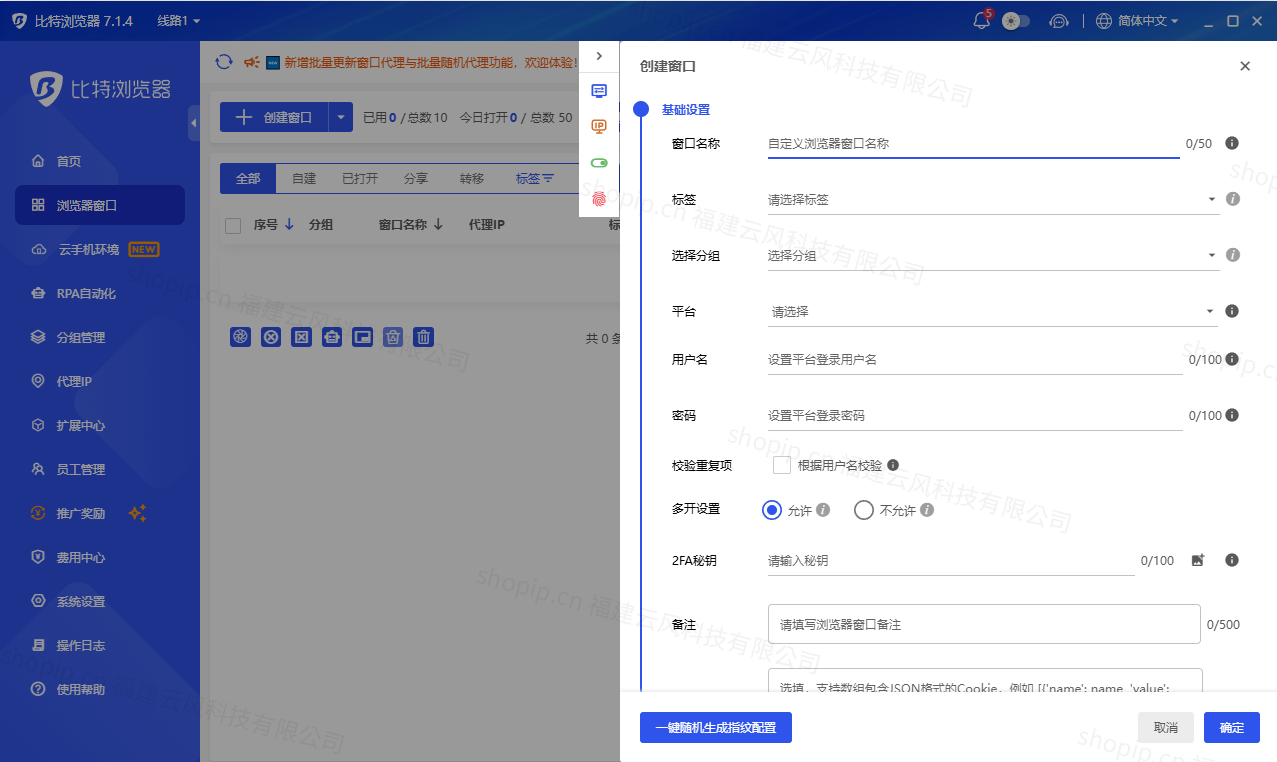The height and width of the screenshot is (762, 1277).
Task: Select the 自建 tab
Action: coord(304,178)
